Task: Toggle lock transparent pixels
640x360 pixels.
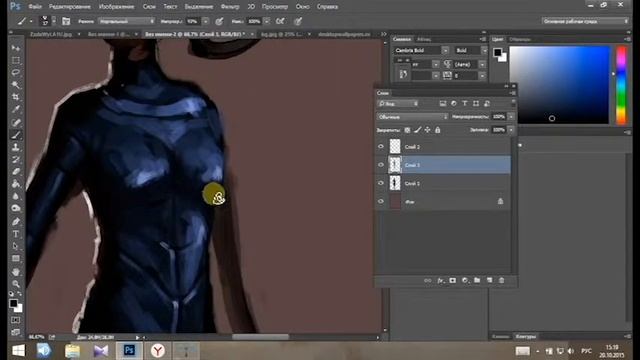Action: click(x=407, y=130)
